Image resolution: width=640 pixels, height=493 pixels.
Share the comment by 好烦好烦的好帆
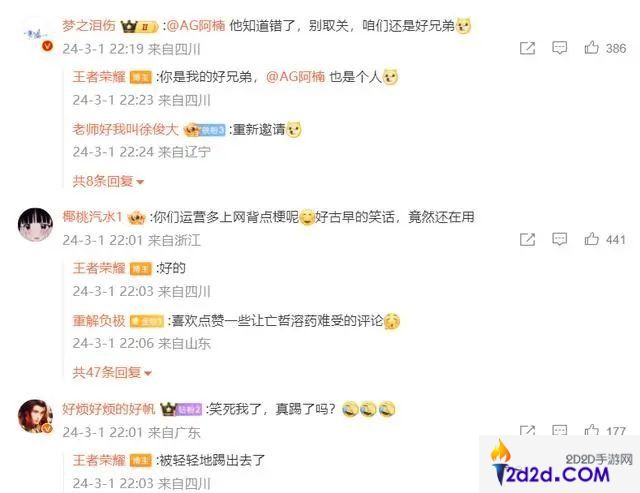(527, 431)
